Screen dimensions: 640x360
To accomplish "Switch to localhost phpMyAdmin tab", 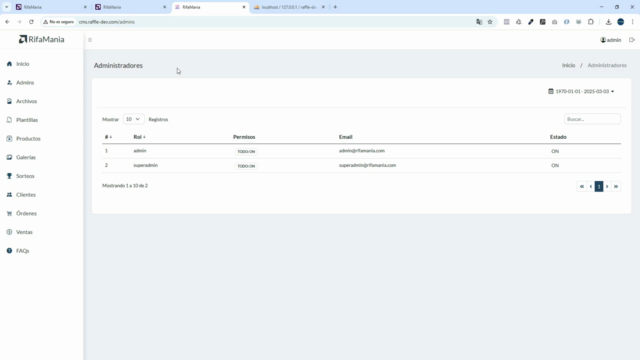I will click(x=289, y=7).
